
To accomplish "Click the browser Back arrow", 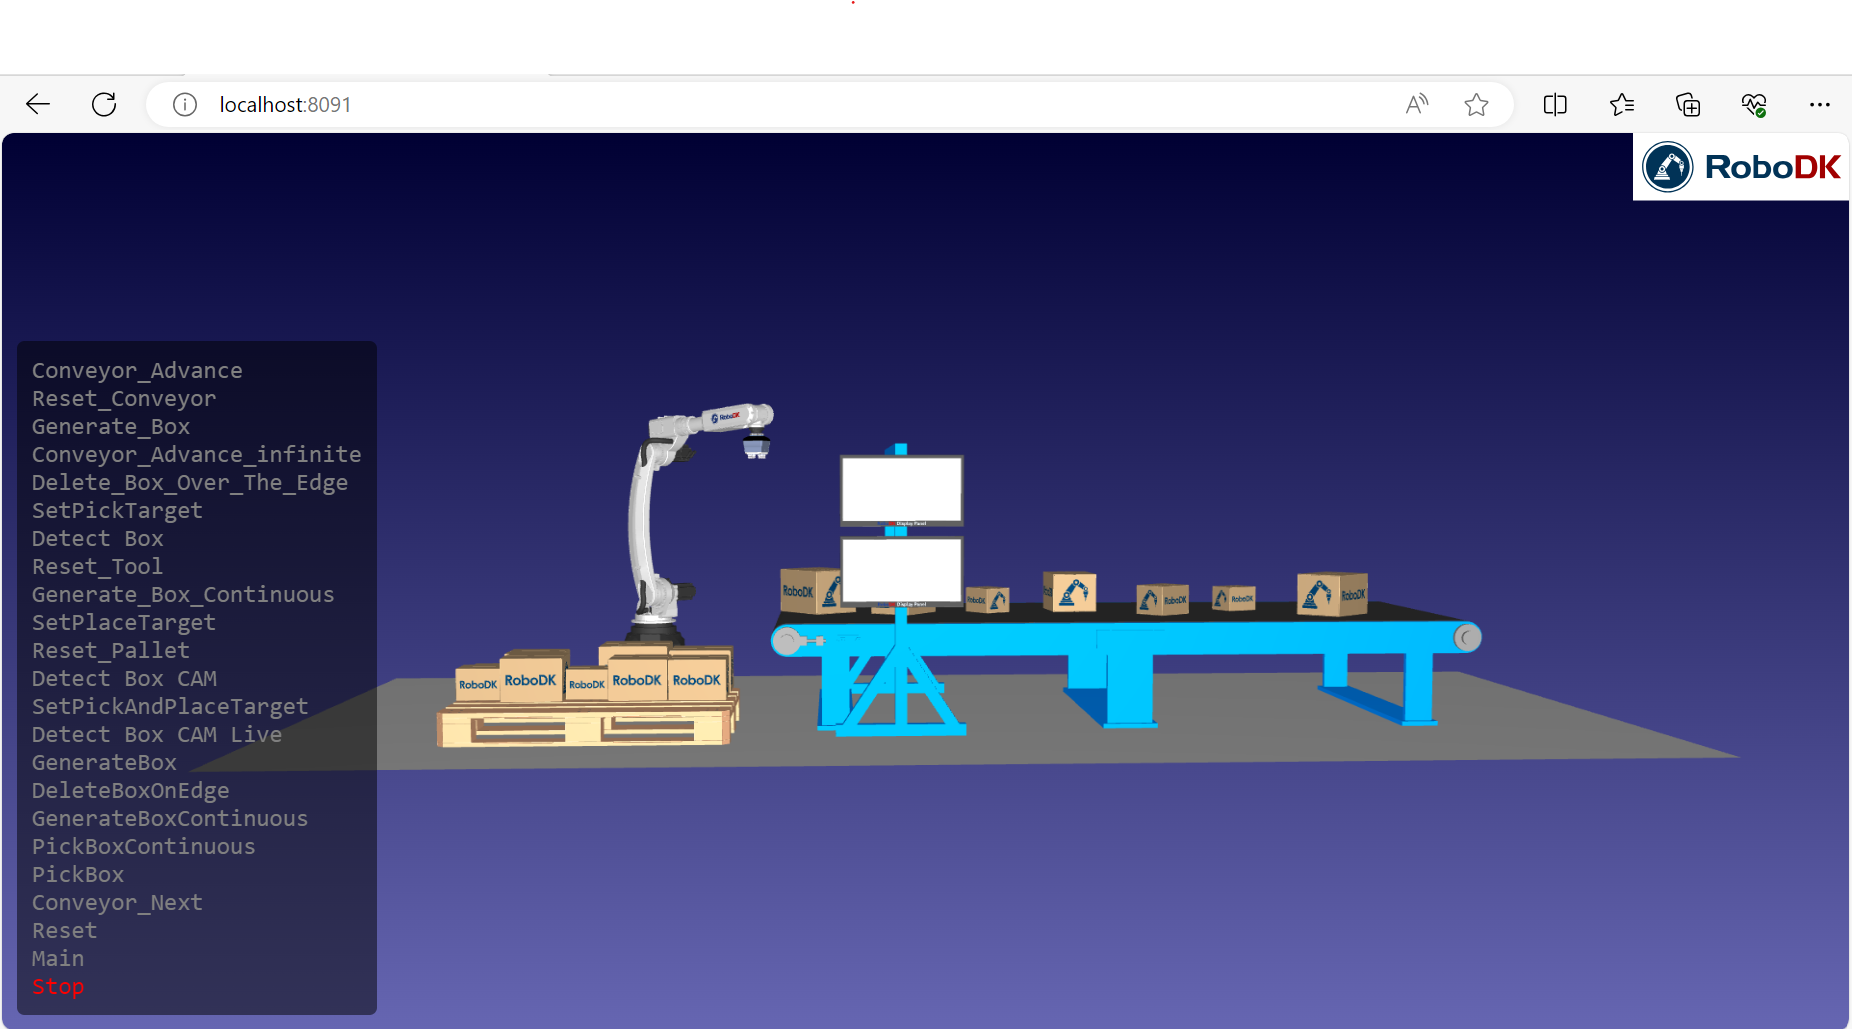I will 38,104.
